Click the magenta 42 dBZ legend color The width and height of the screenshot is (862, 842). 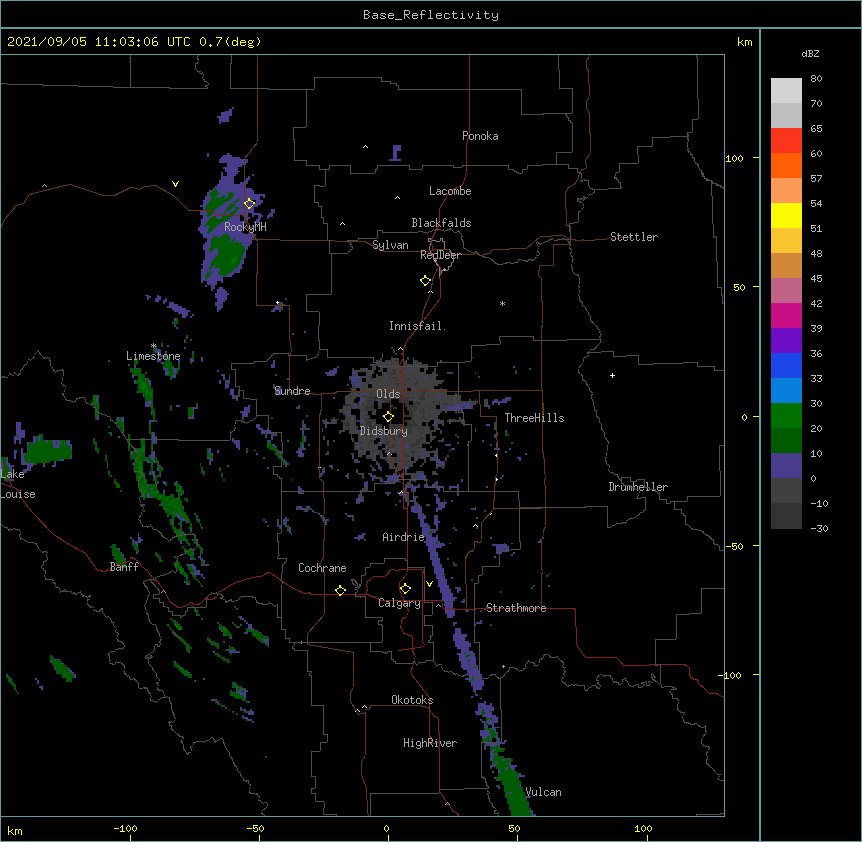pyautogui.click(x=786, y=315)
